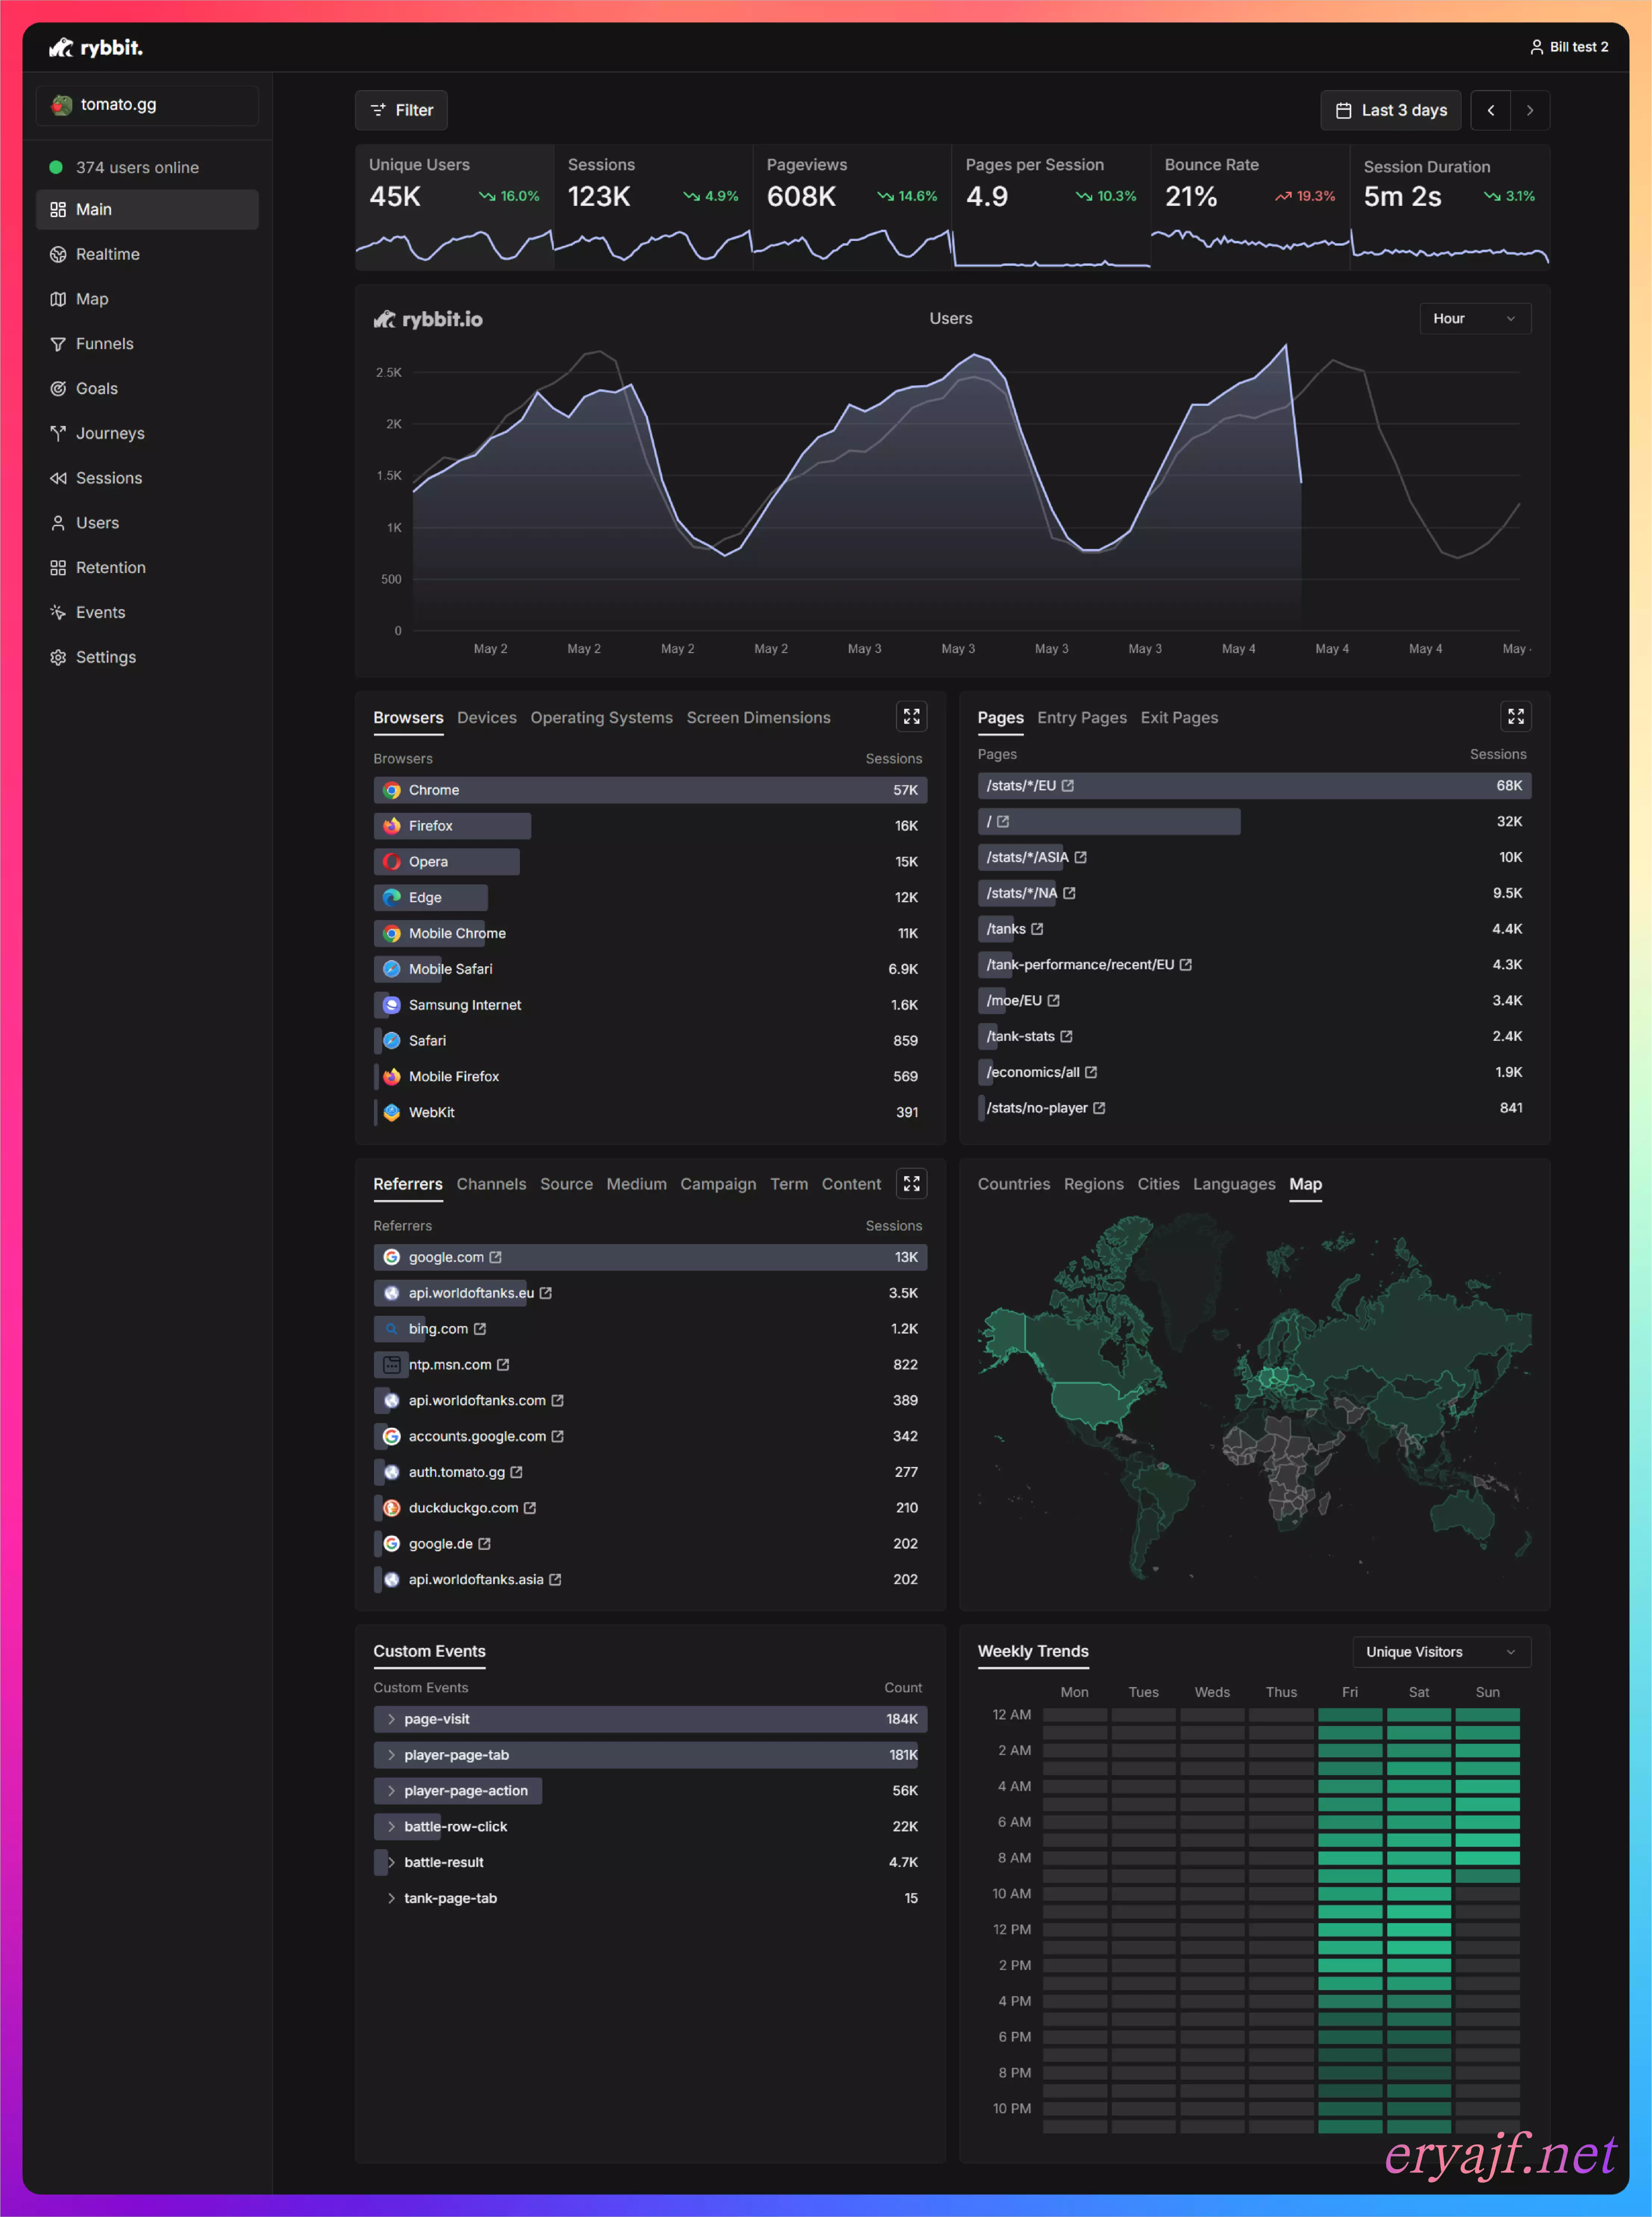Open the Filter button
The width and height of the screenshot is (1652, 2217).
[401, 110]
